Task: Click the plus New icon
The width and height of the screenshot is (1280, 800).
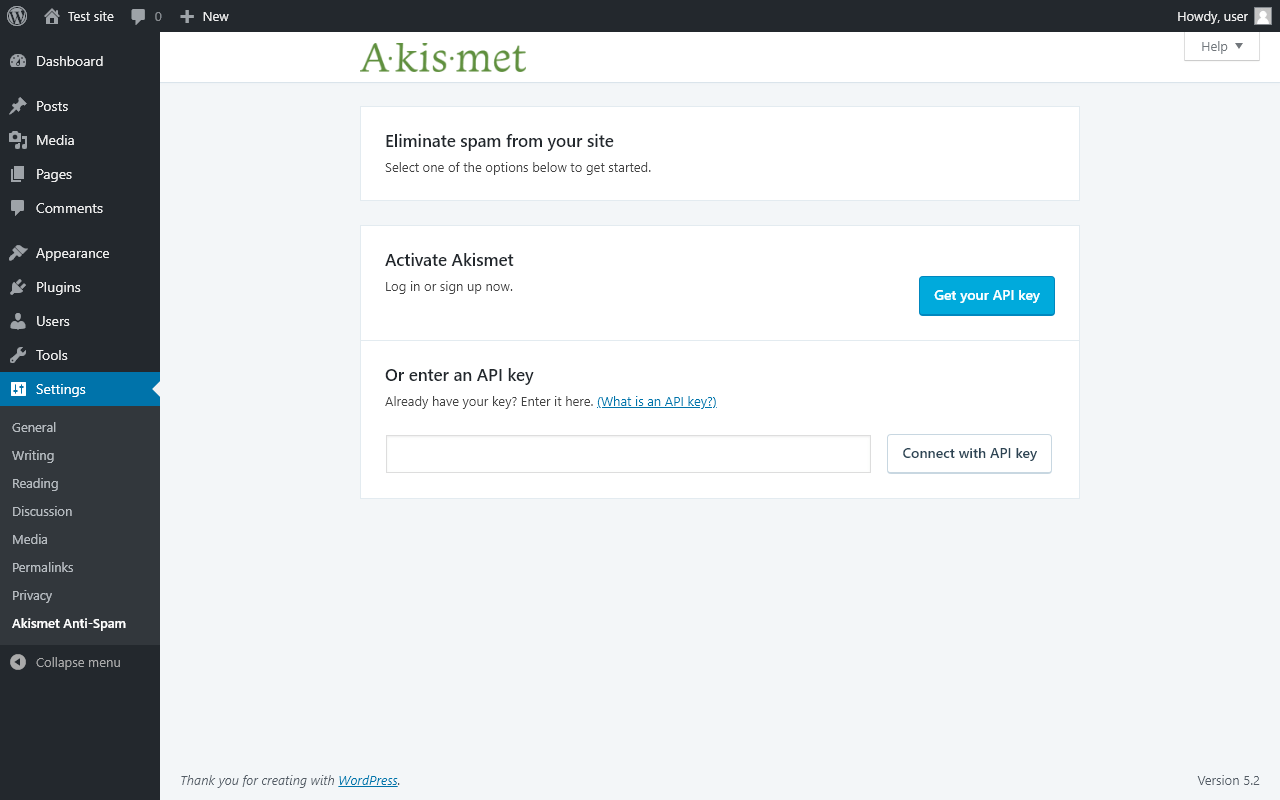Action: tap(186, 16)
